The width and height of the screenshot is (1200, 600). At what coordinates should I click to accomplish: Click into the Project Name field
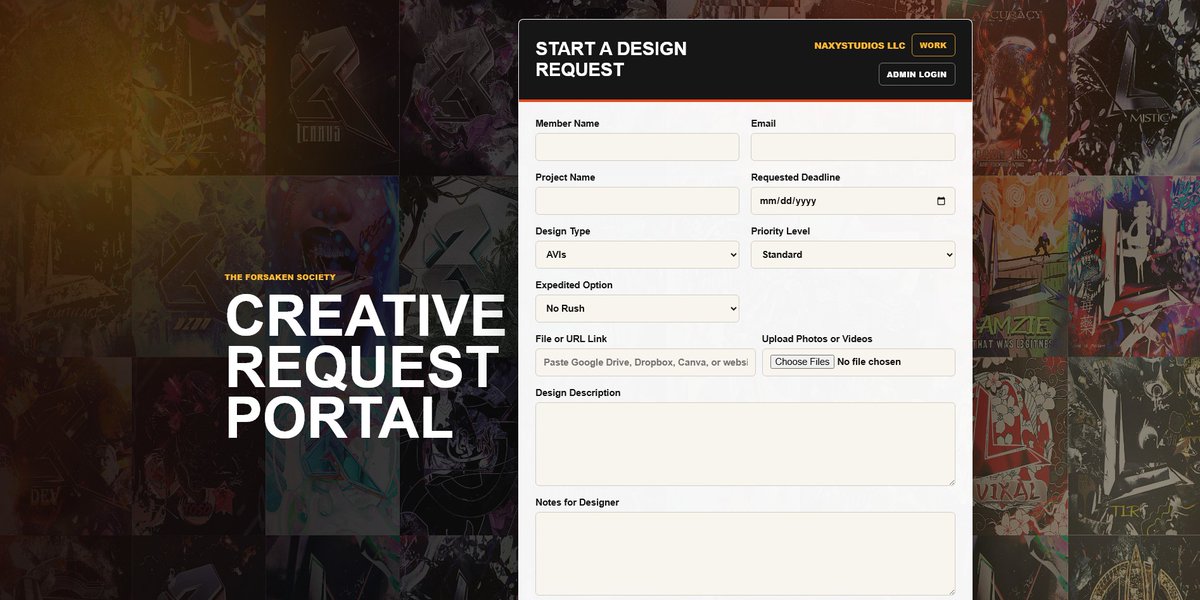[637, 201]
